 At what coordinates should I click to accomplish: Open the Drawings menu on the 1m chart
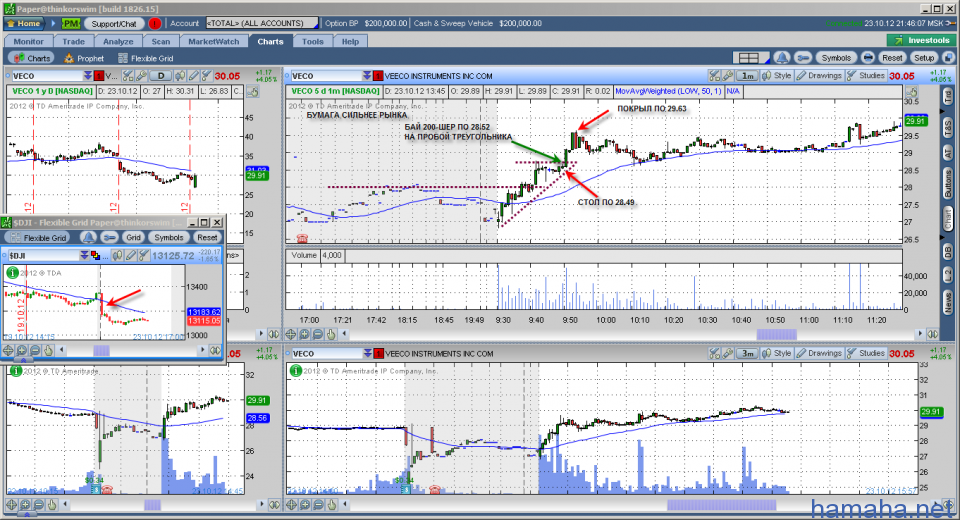(819, 76)
